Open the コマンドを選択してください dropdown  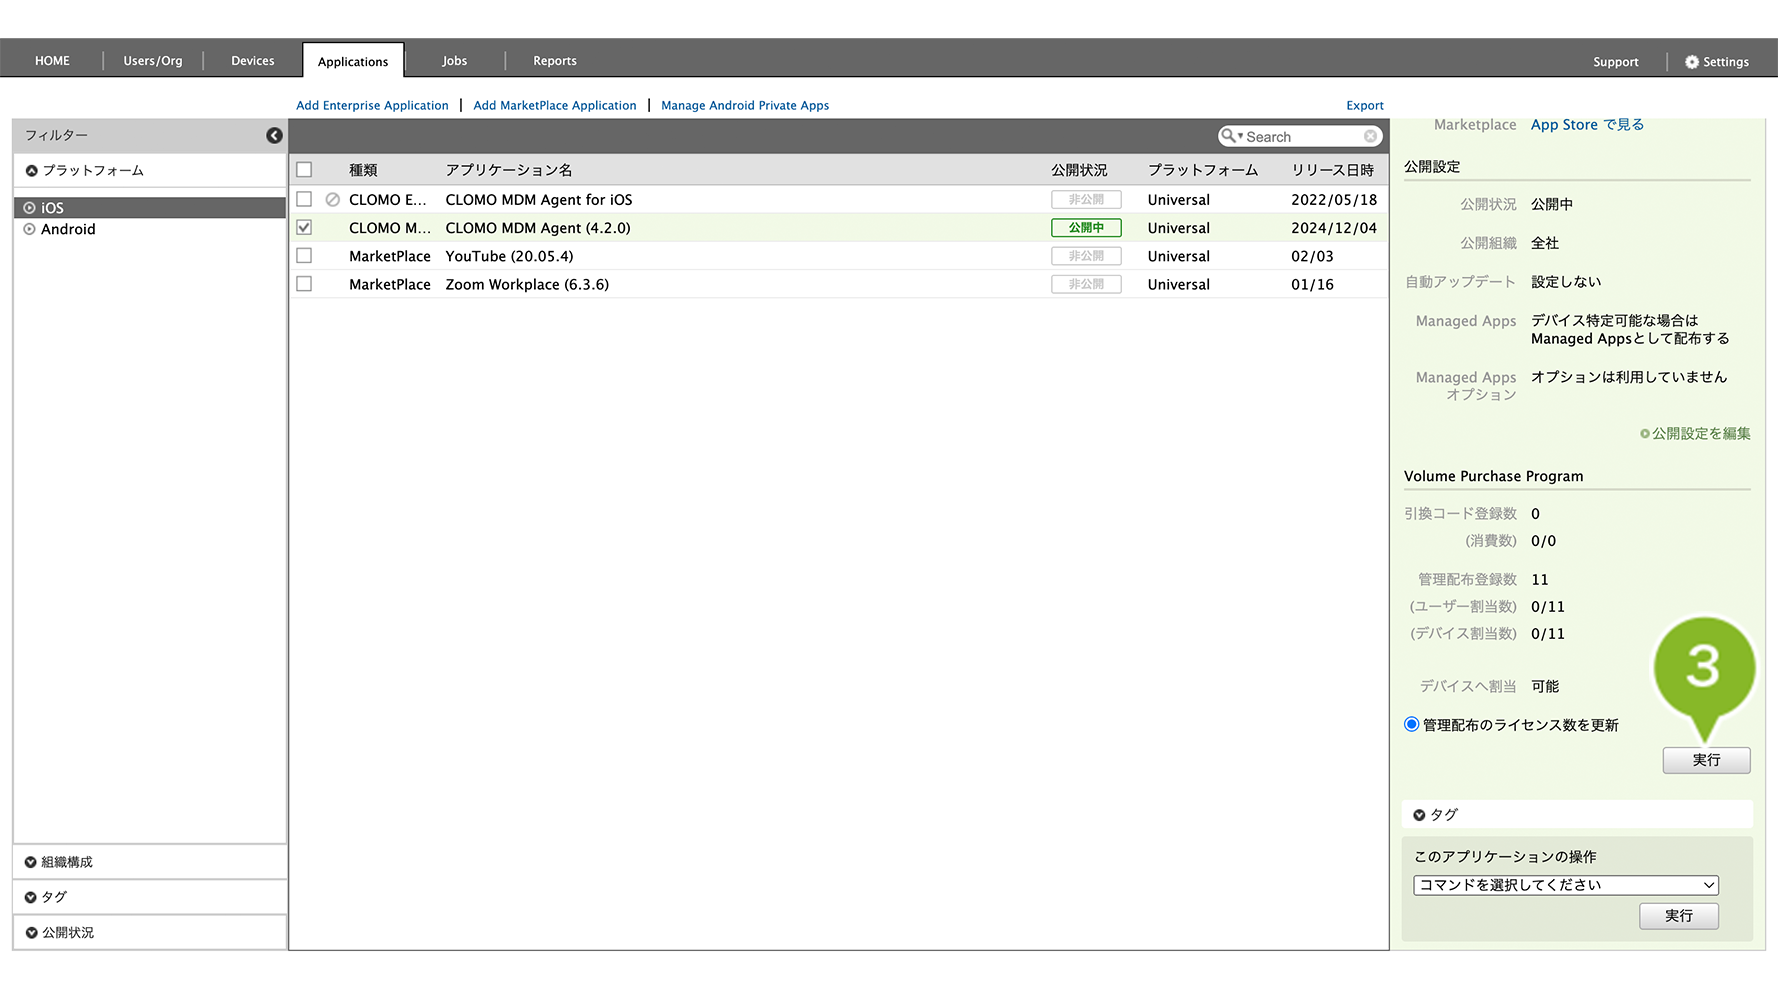tap(1565, 885)
